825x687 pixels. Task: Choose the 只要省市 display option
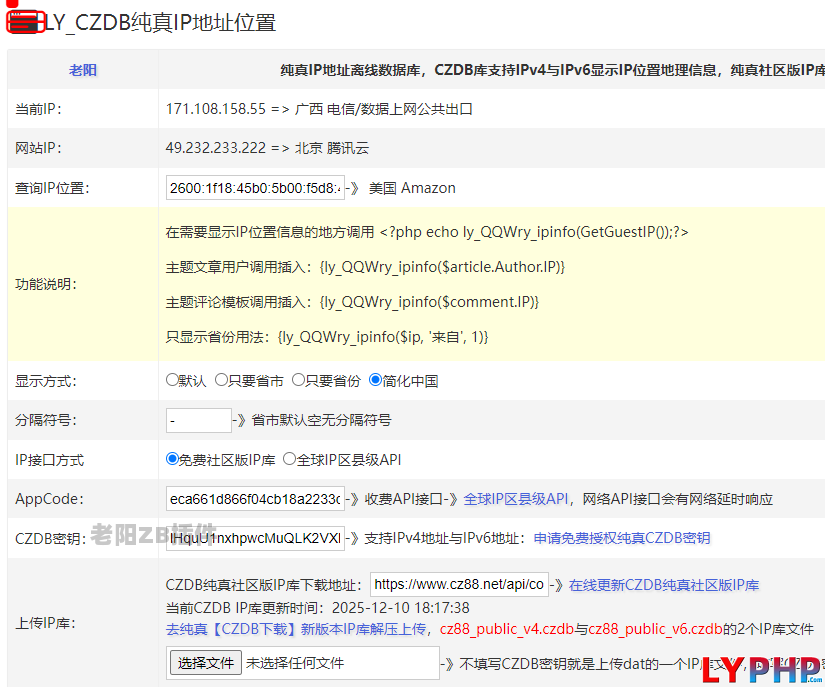(221, 380)
